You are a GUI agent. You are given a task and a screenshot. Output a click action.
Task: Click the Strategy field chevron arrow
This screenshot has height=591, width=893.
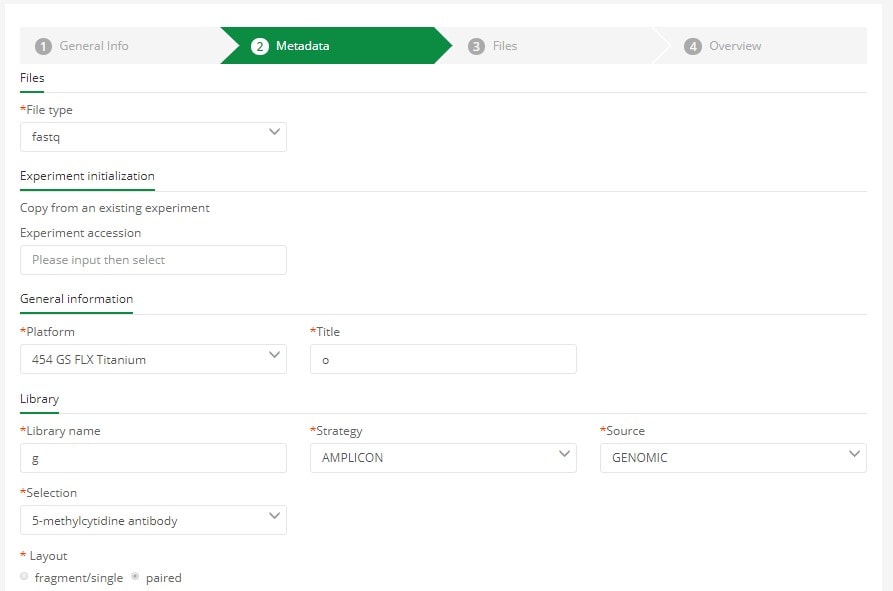click(564, 454)
